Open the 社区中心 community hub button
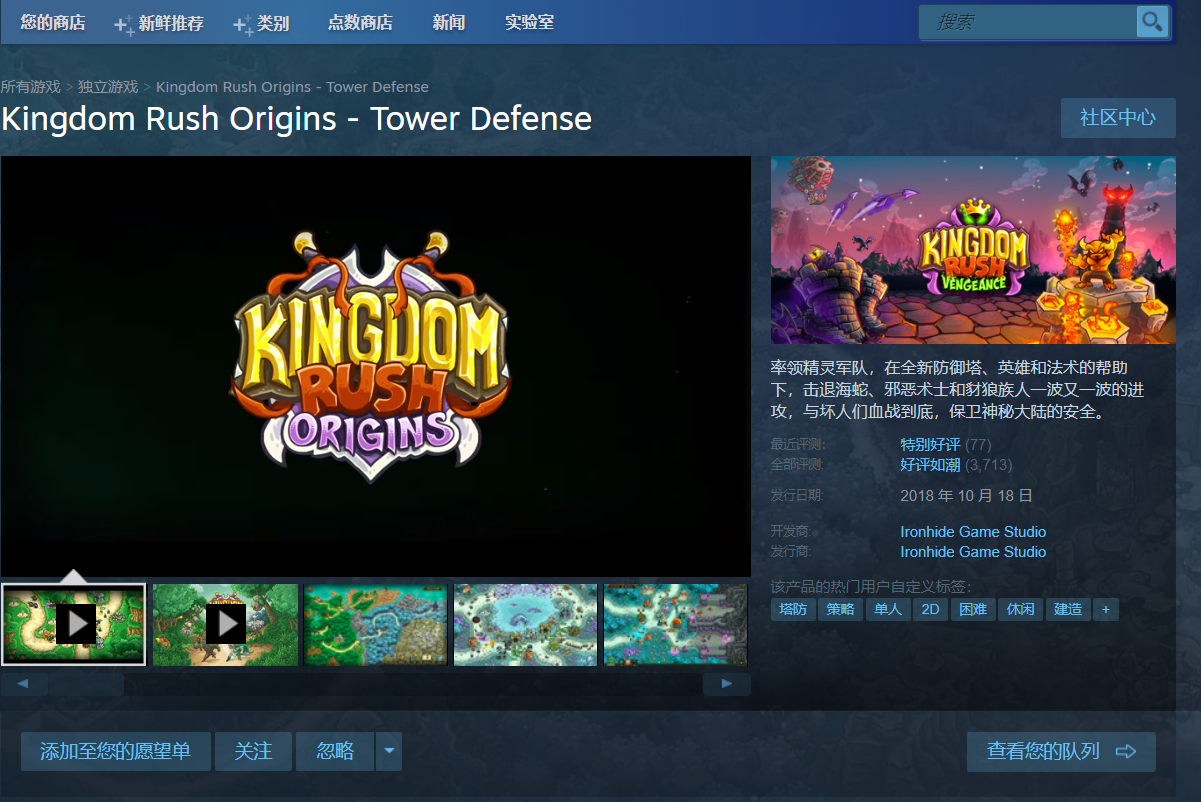 pyautogui.click(x=1118, y=118)
